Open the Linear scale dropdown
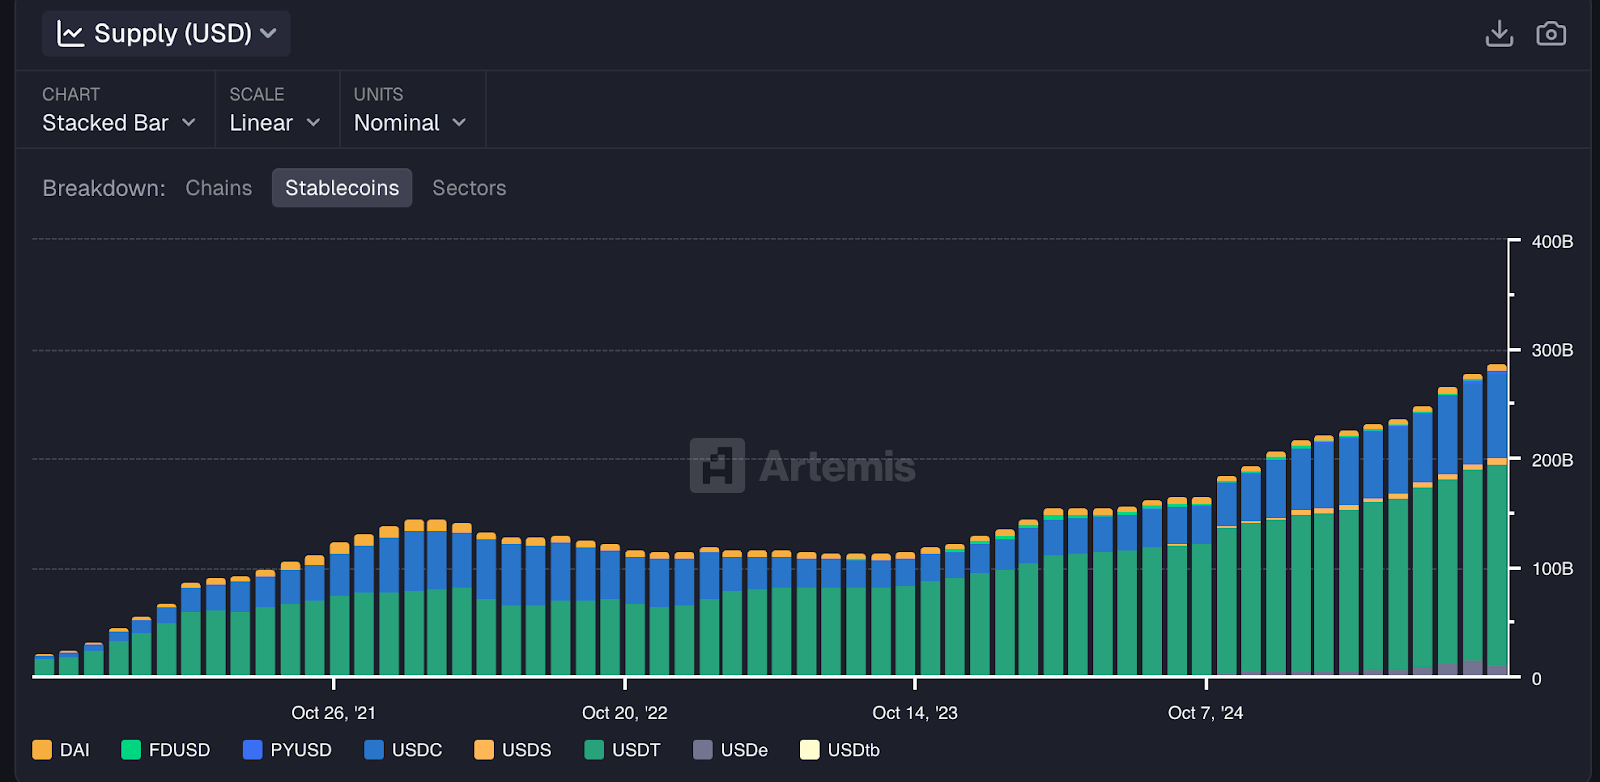 coord(275,123)
